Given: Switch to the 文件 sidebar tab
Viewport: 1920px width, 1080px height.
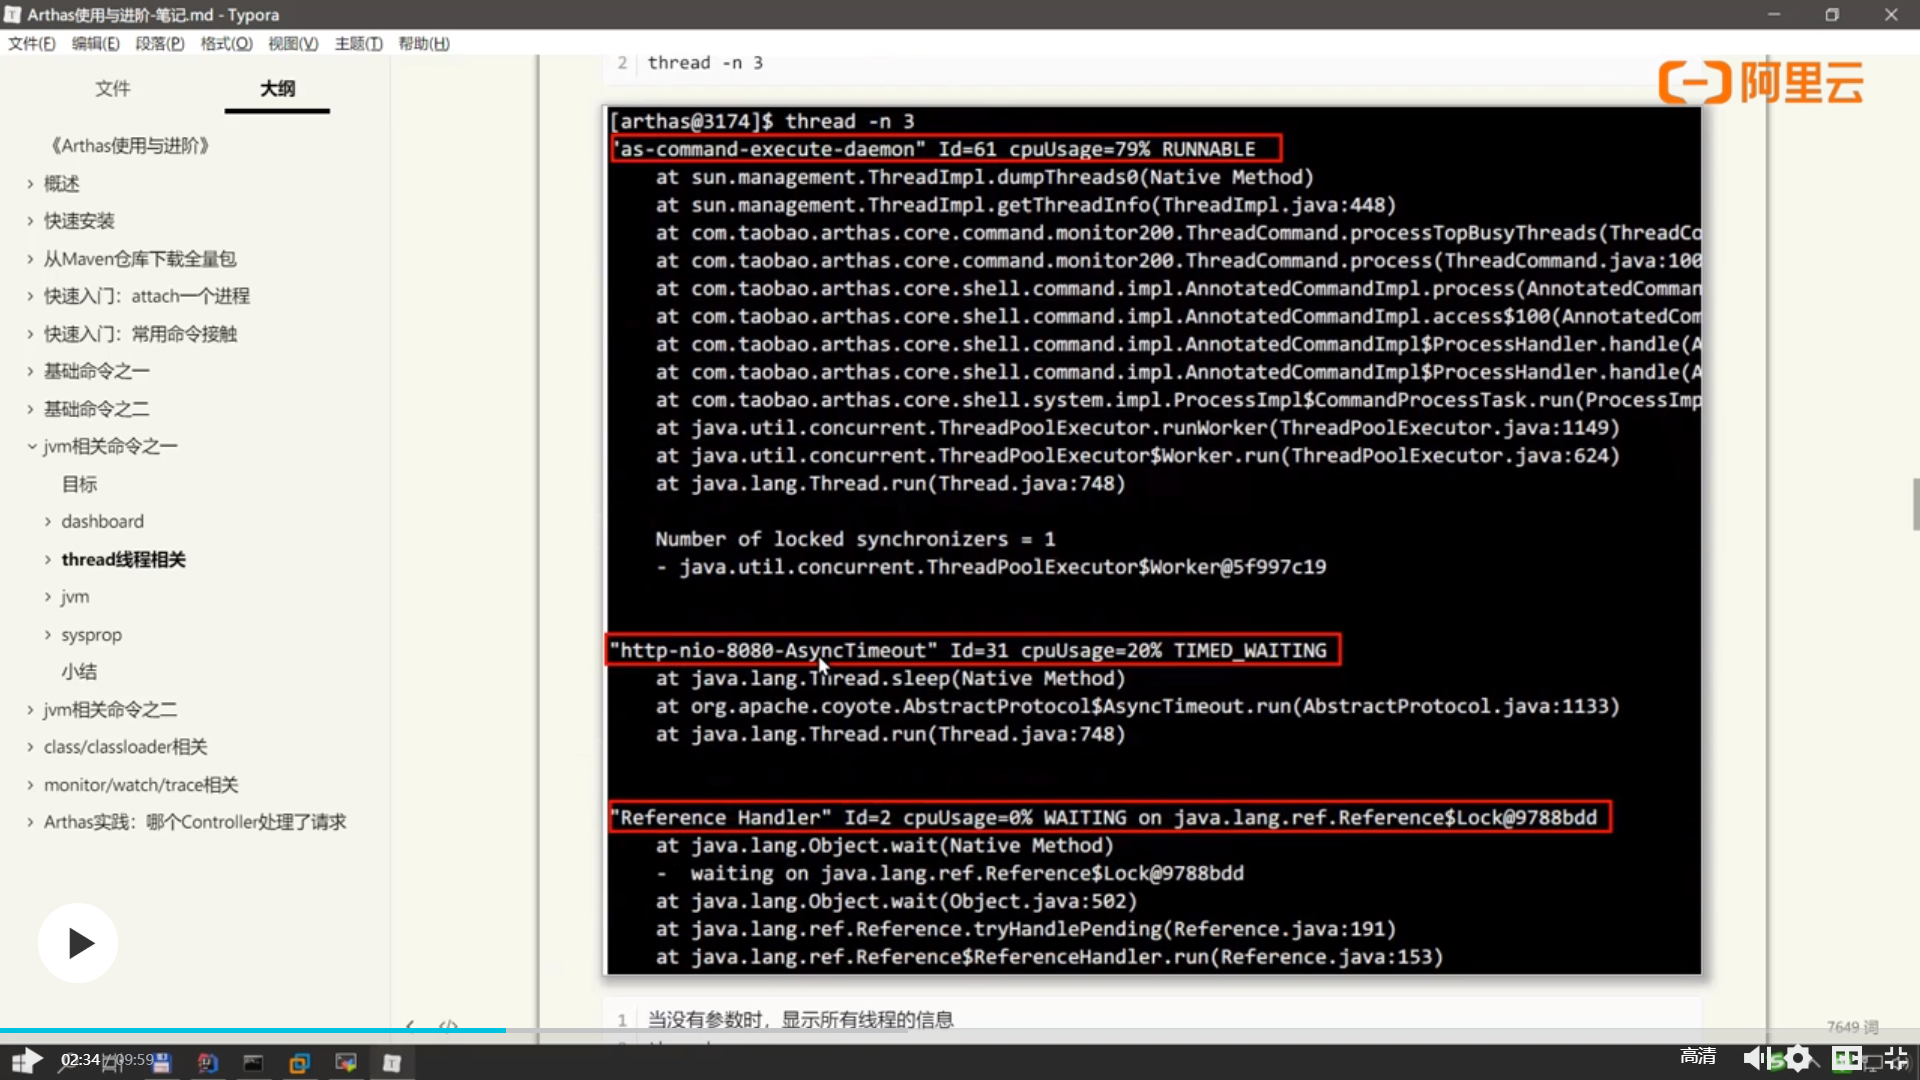Looking at the screenshot, I should [112, 89].
